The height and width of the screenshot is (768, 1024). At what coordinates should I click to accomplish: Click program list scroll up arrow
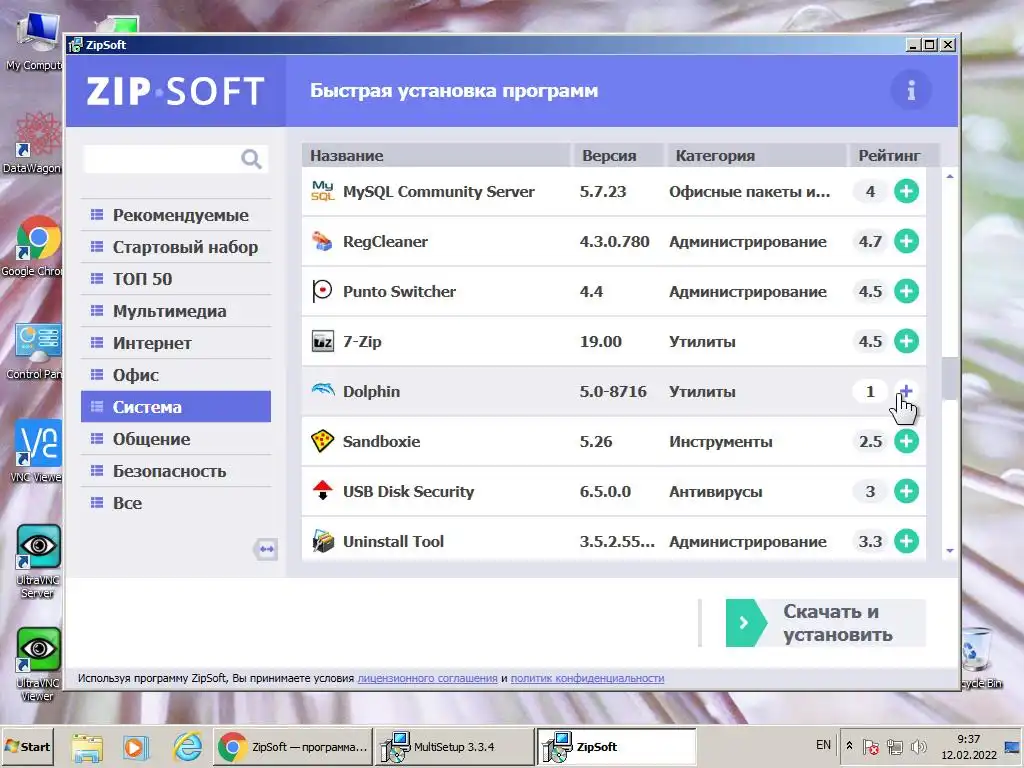[x=950, y=176]
